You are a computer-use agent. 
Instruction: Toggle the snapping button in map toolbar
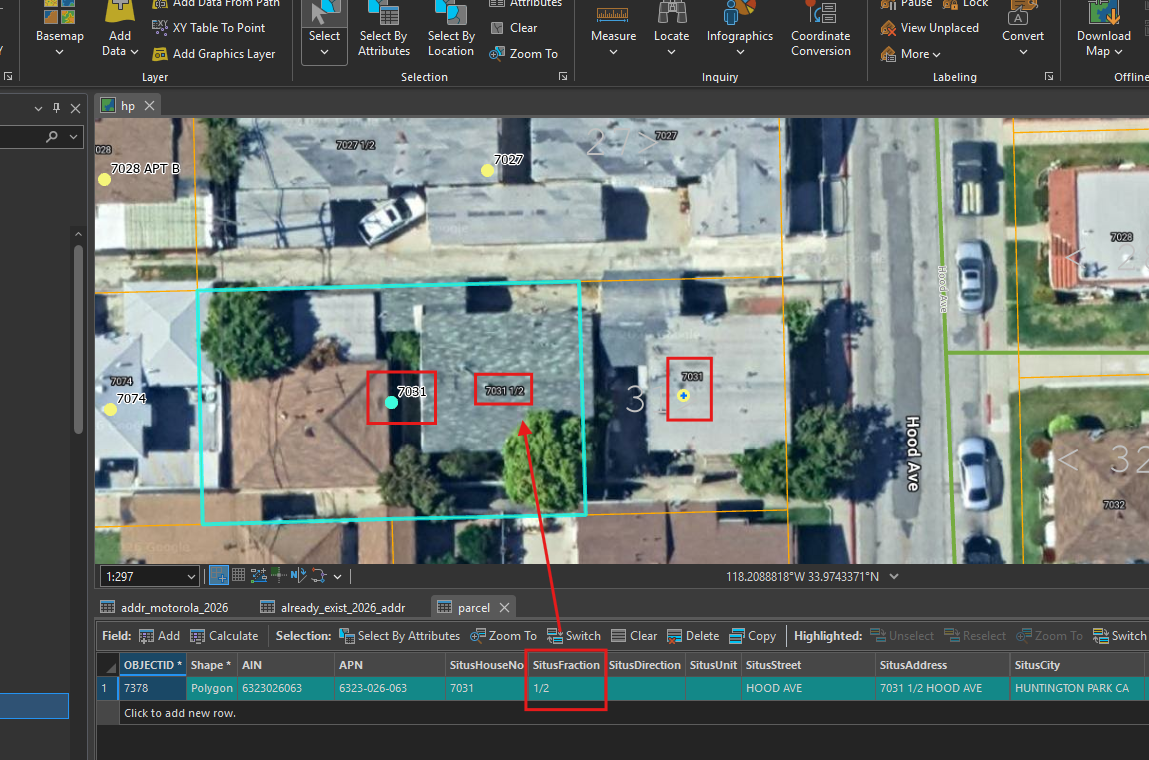(218, 576)
